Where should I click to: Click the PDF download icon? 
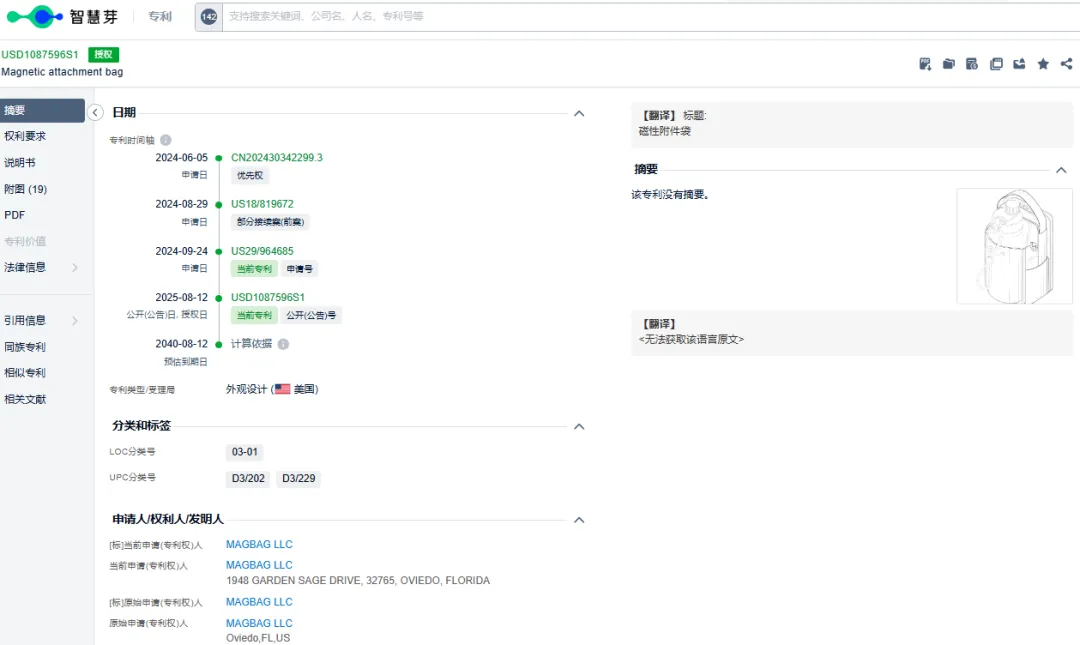tap(925, 64)
